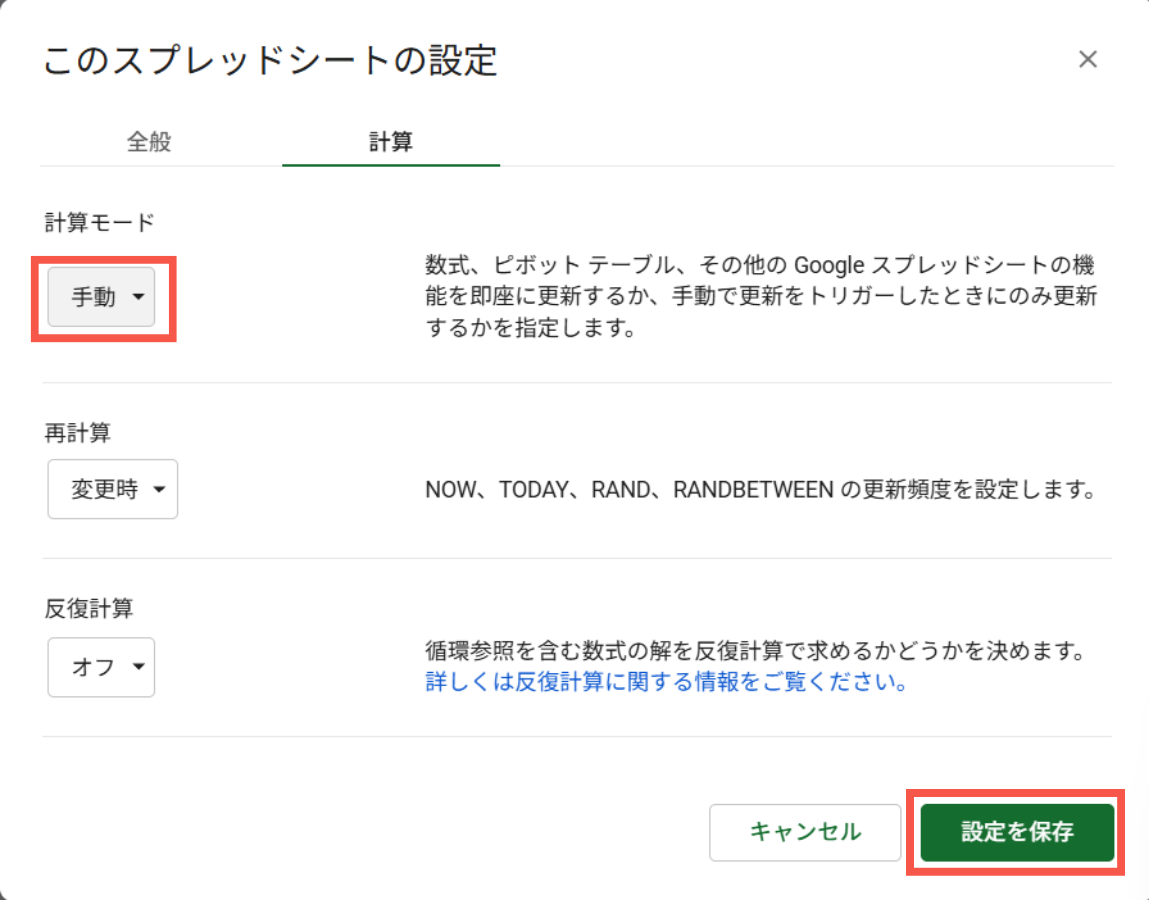Open the 変更時 recalculation dropdown
Viewport: 1149px width, 900px height.
[113, 489]
